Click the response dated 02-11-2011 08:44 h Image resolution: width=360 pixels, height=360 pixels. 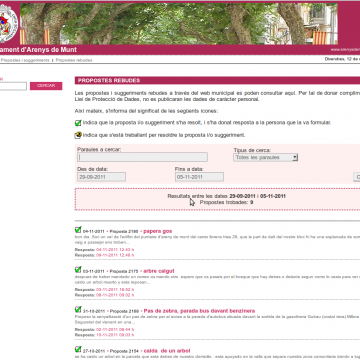click(115, 330)
